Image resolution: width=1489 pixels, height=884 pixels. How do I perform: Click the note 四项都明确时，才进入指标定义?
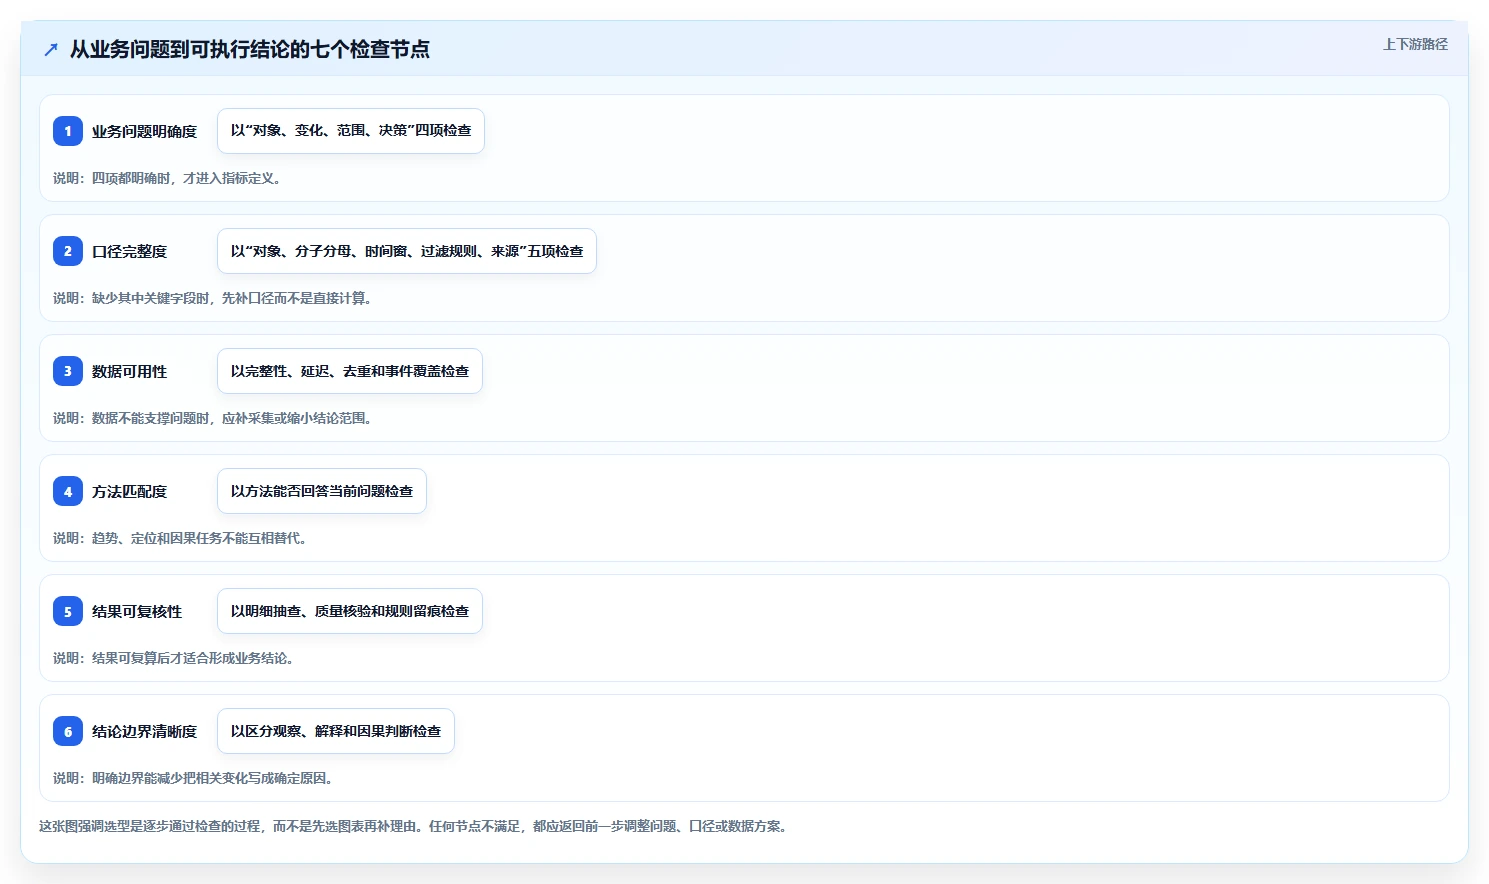point(170,178)
